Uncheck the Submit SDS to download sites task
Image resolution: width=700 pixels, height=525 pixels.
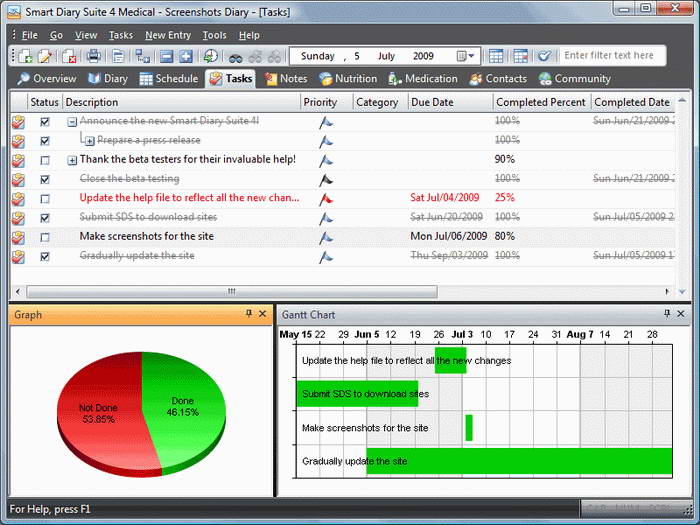pyautogui.click(x=45, y=218)
